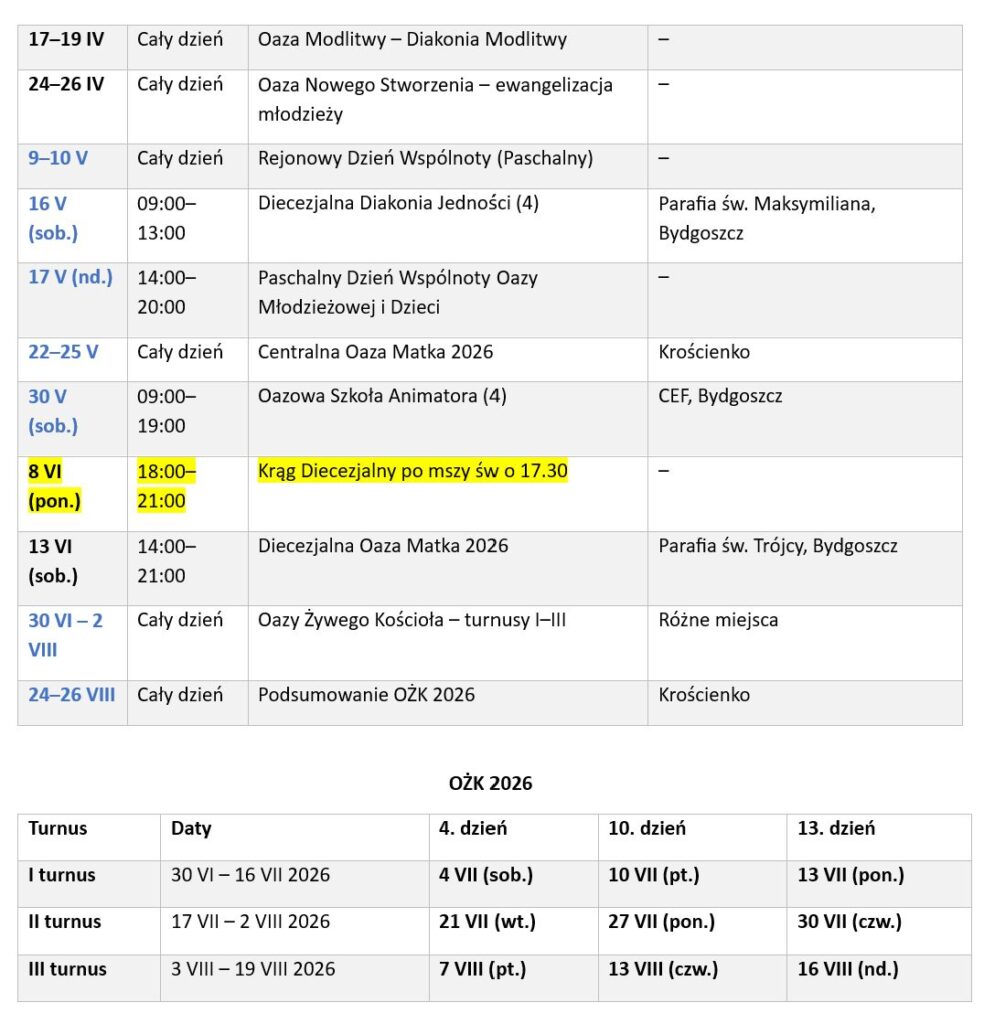The width and height of the screenshot is (984, 1024).
Task: Click the "3 VIII – 19 VIII 2026" dates cell
Action: (253, 969)
